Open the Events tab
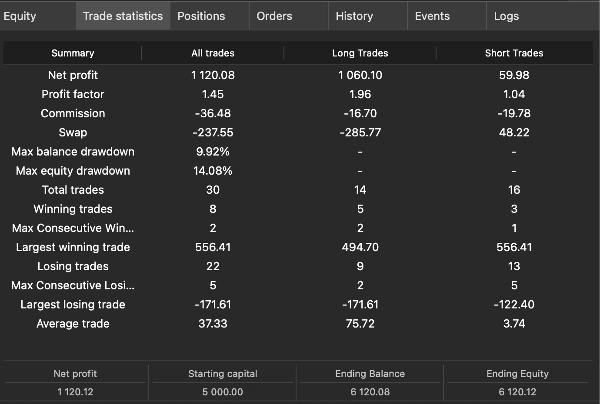 432,16
